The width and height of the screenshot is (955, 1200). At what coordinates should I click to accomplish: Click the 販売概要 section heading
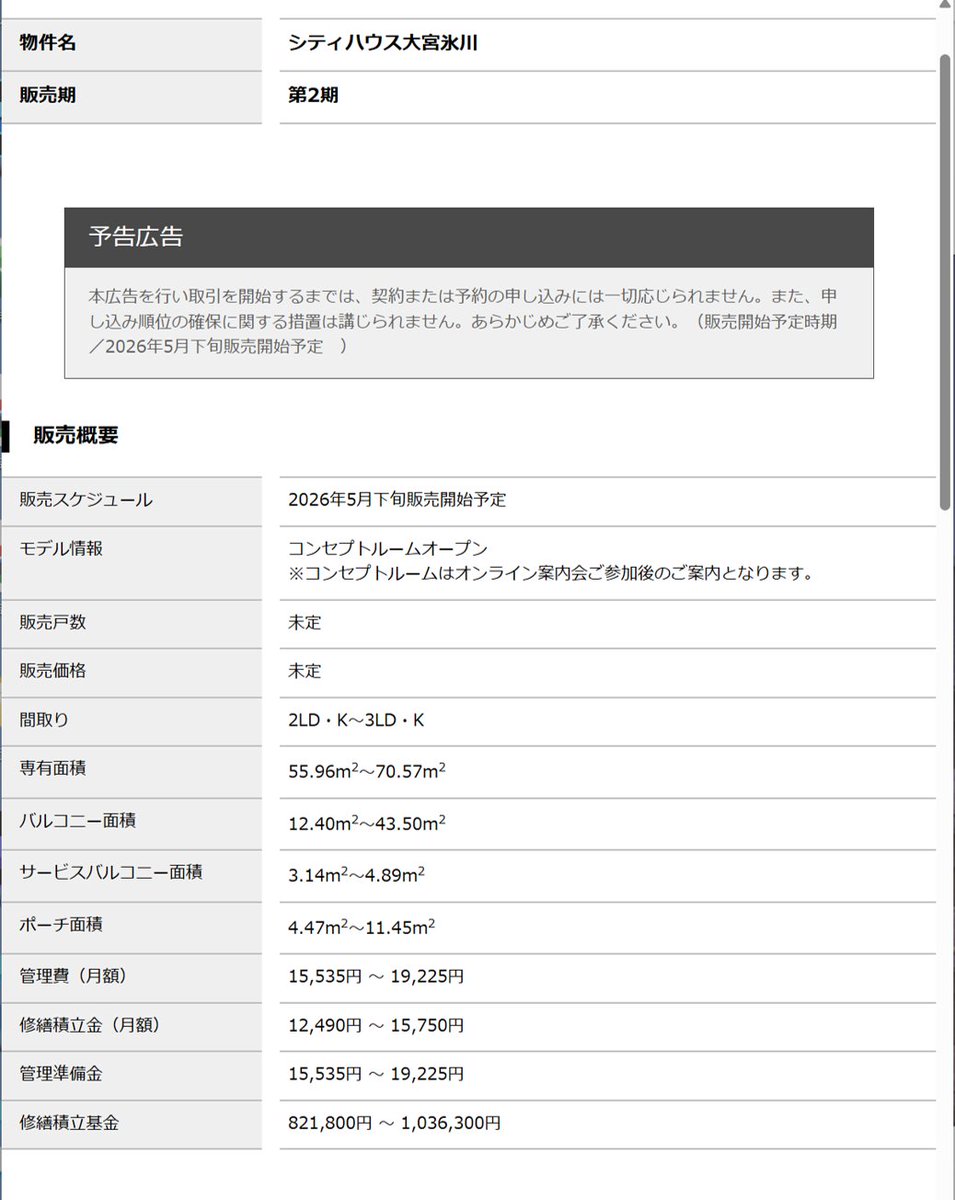(75, 435)
